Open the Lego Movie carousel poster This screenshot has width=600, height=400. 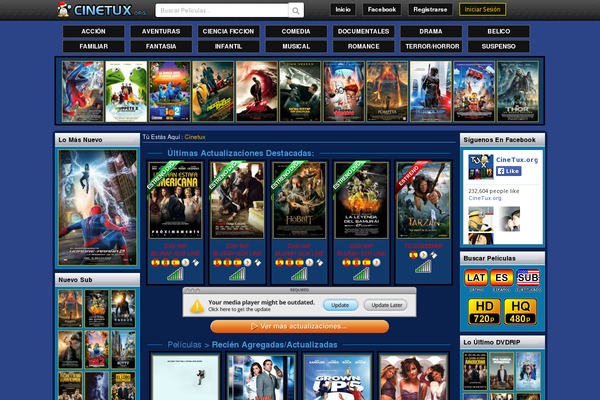click(x=474, y=91)
